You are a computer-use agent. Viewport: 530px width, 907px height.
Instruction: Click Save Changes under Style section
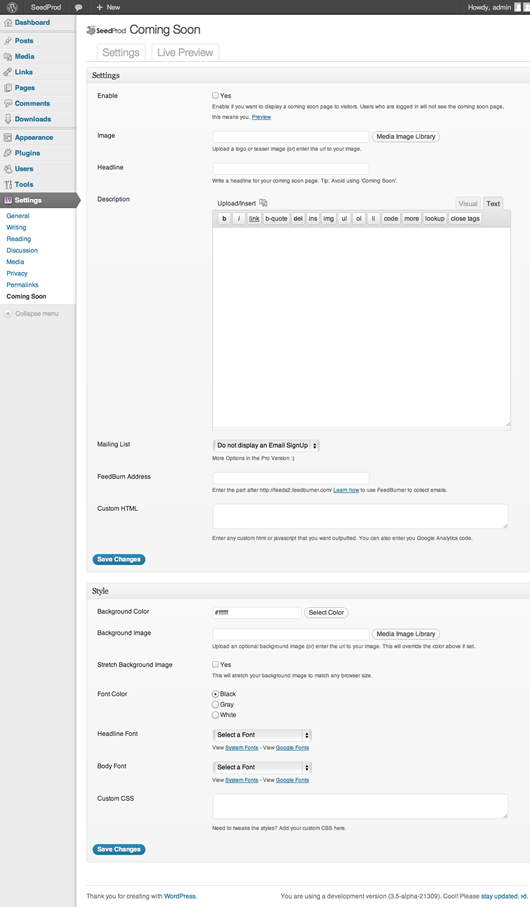[x=119, y=849]
